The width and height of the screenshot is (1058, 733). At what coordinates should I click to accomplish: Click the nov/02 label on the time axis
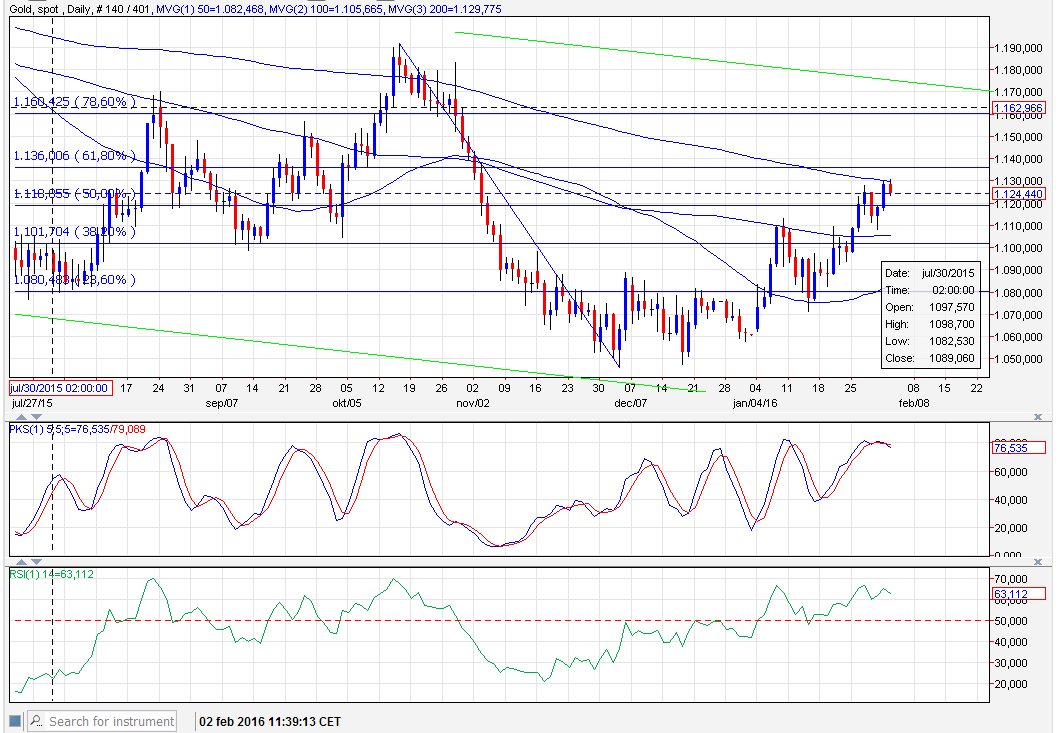click(473, 403)
